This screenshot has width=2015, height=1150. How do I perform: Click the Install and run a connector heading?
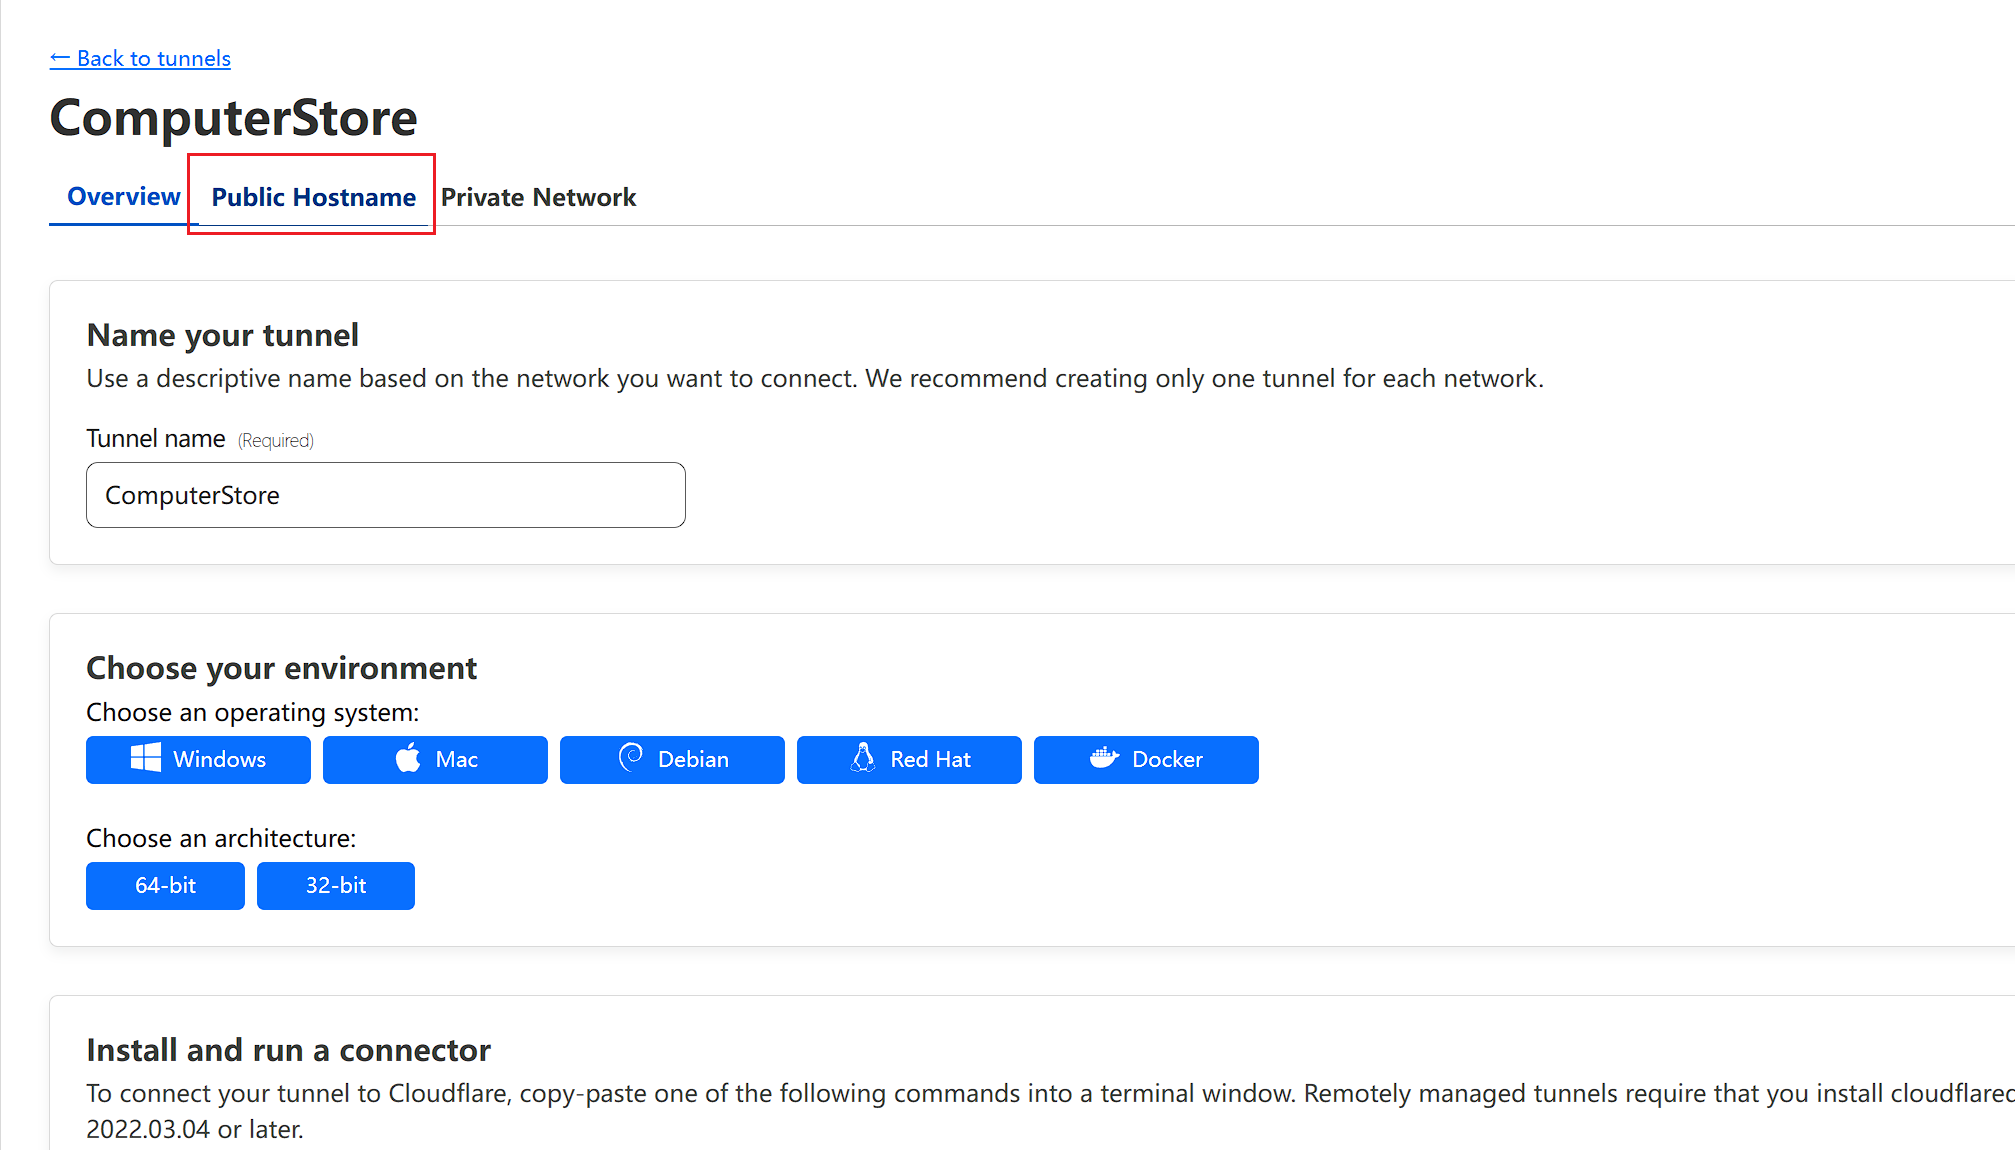coord(288,1050)
